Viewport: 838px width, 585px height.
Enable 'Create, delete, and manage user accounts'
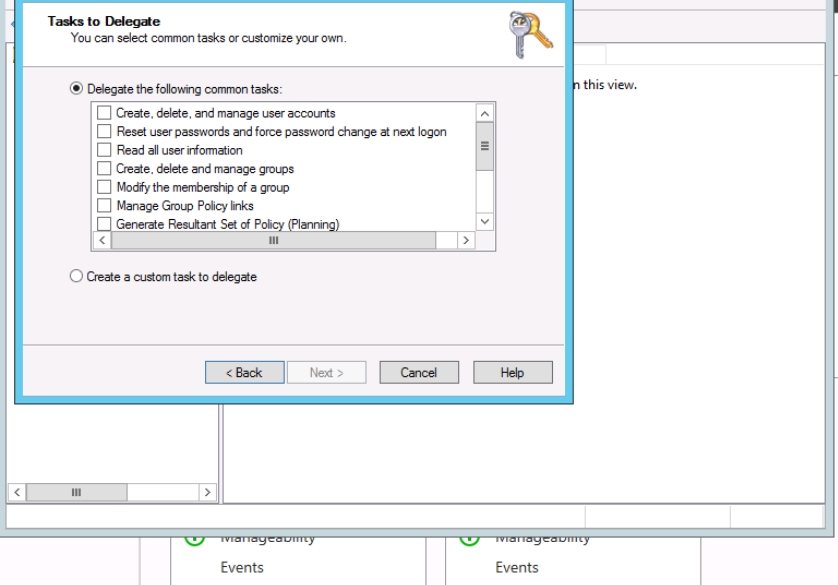point(104,113)
